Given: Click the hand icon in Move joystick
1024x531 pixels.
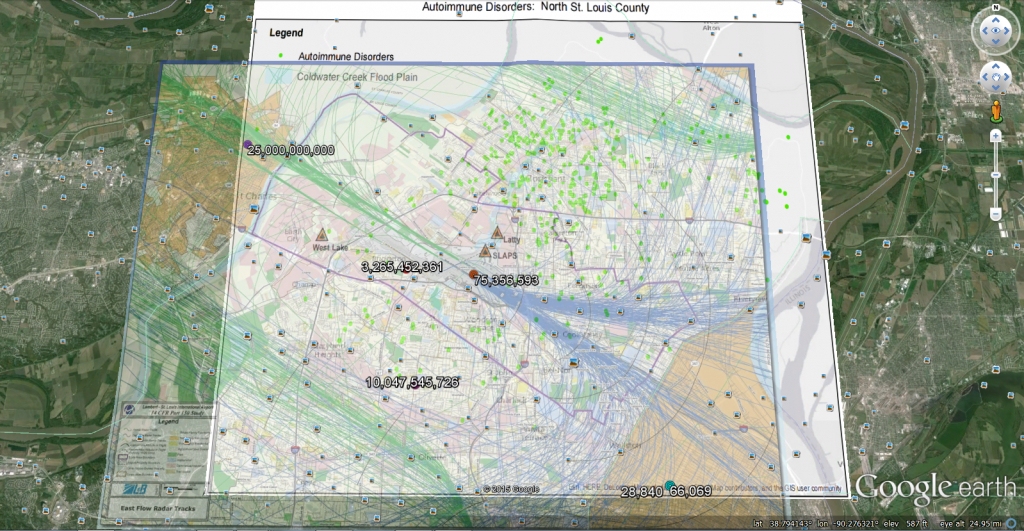Looking at the screenshot, I should (x=996, y=78).
